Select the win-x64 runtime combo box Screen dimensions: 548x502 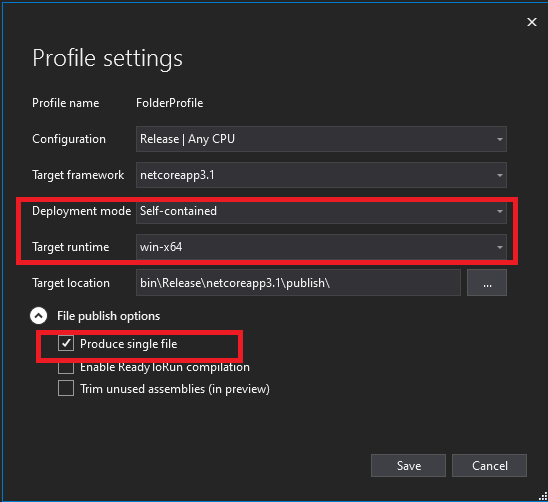(x=321, y=247)
